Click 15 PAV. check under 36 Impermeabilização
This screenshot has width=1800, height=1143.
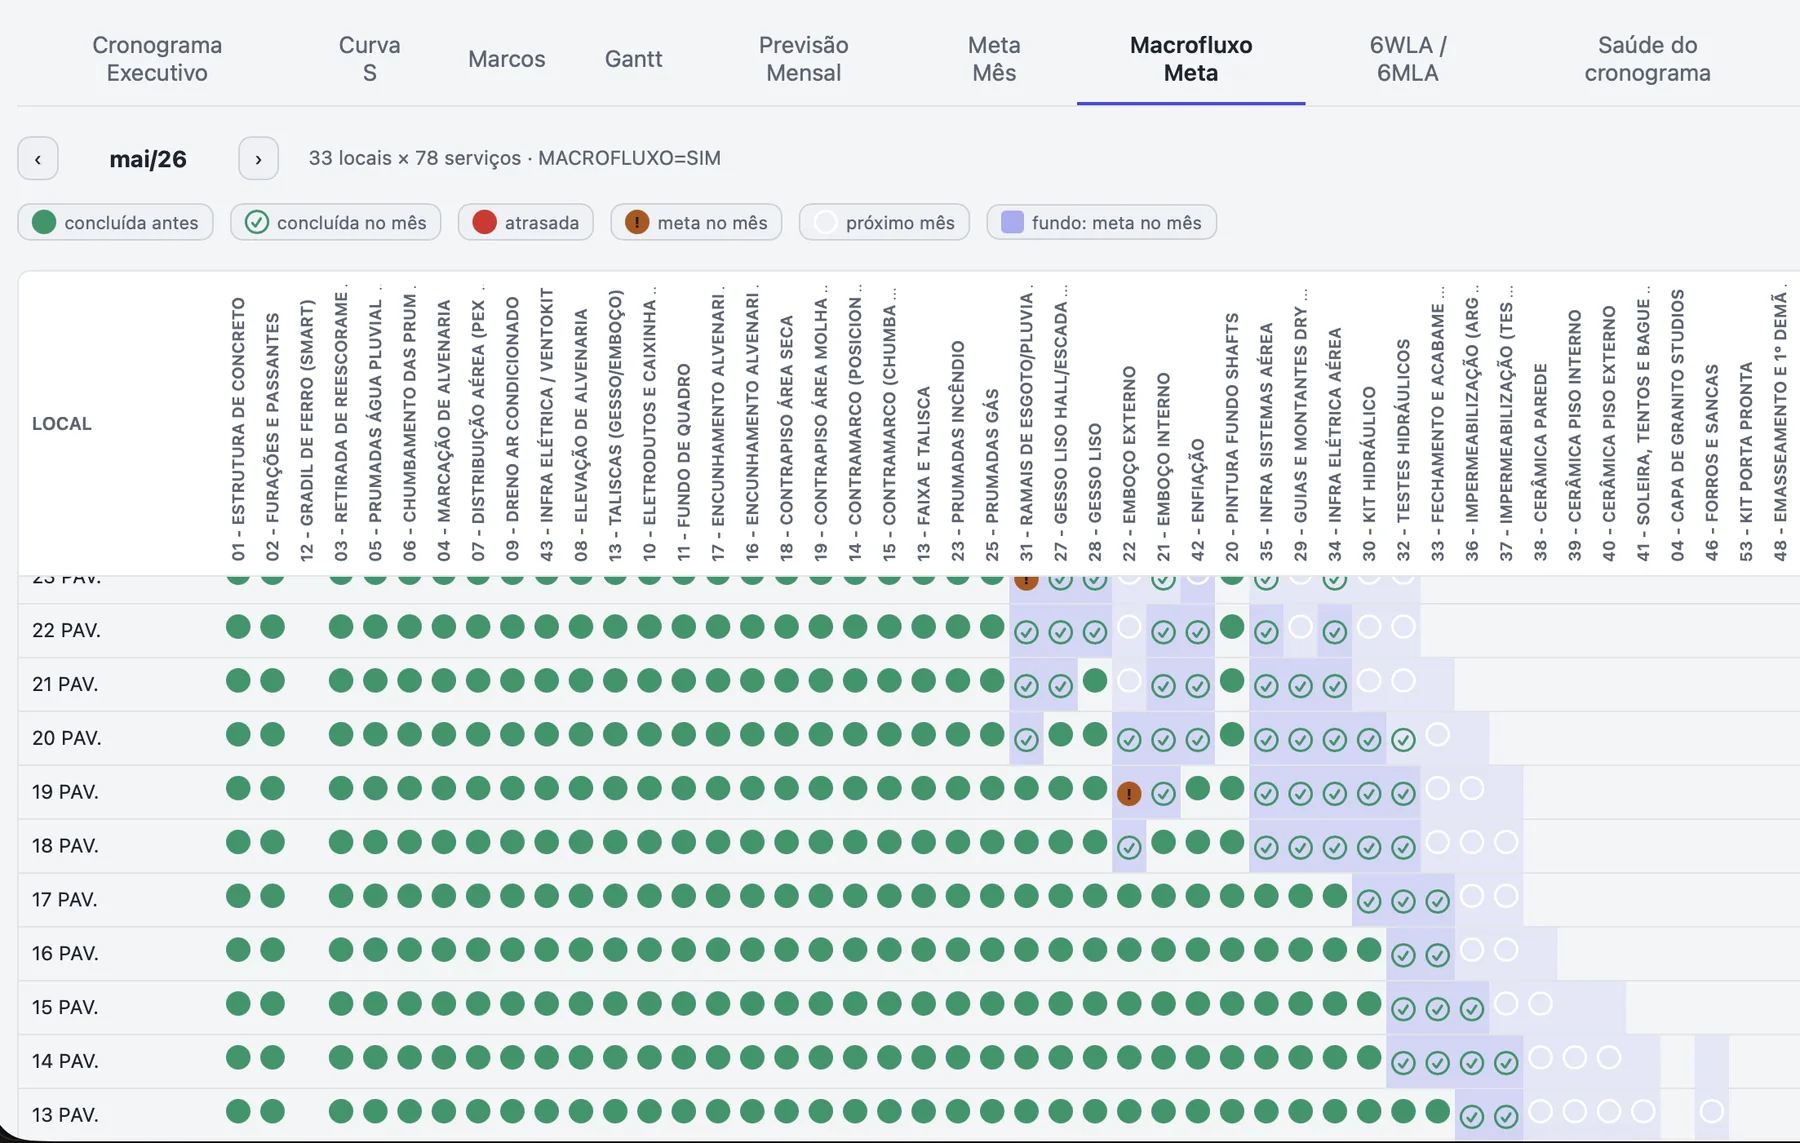click(1471, 1009)
